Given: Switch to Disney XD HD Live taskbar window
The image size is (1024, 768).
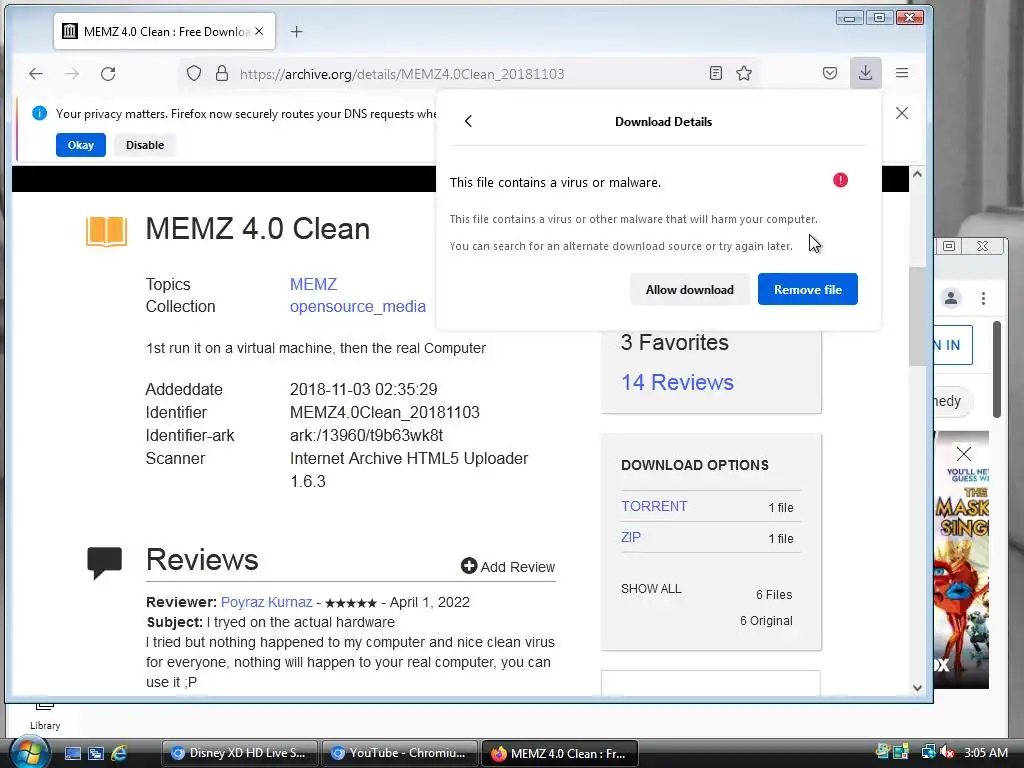Looking at the screenshot, I should [x=239, y=753].
